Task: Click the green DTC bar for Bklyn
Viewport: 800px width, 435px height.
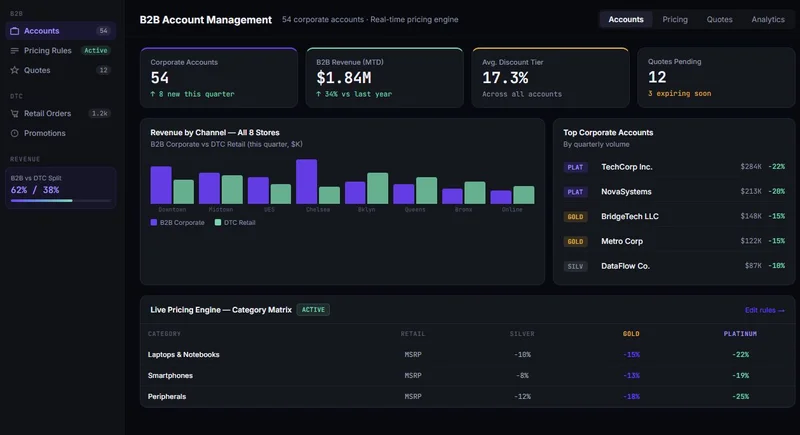Action: coord(378,188)
